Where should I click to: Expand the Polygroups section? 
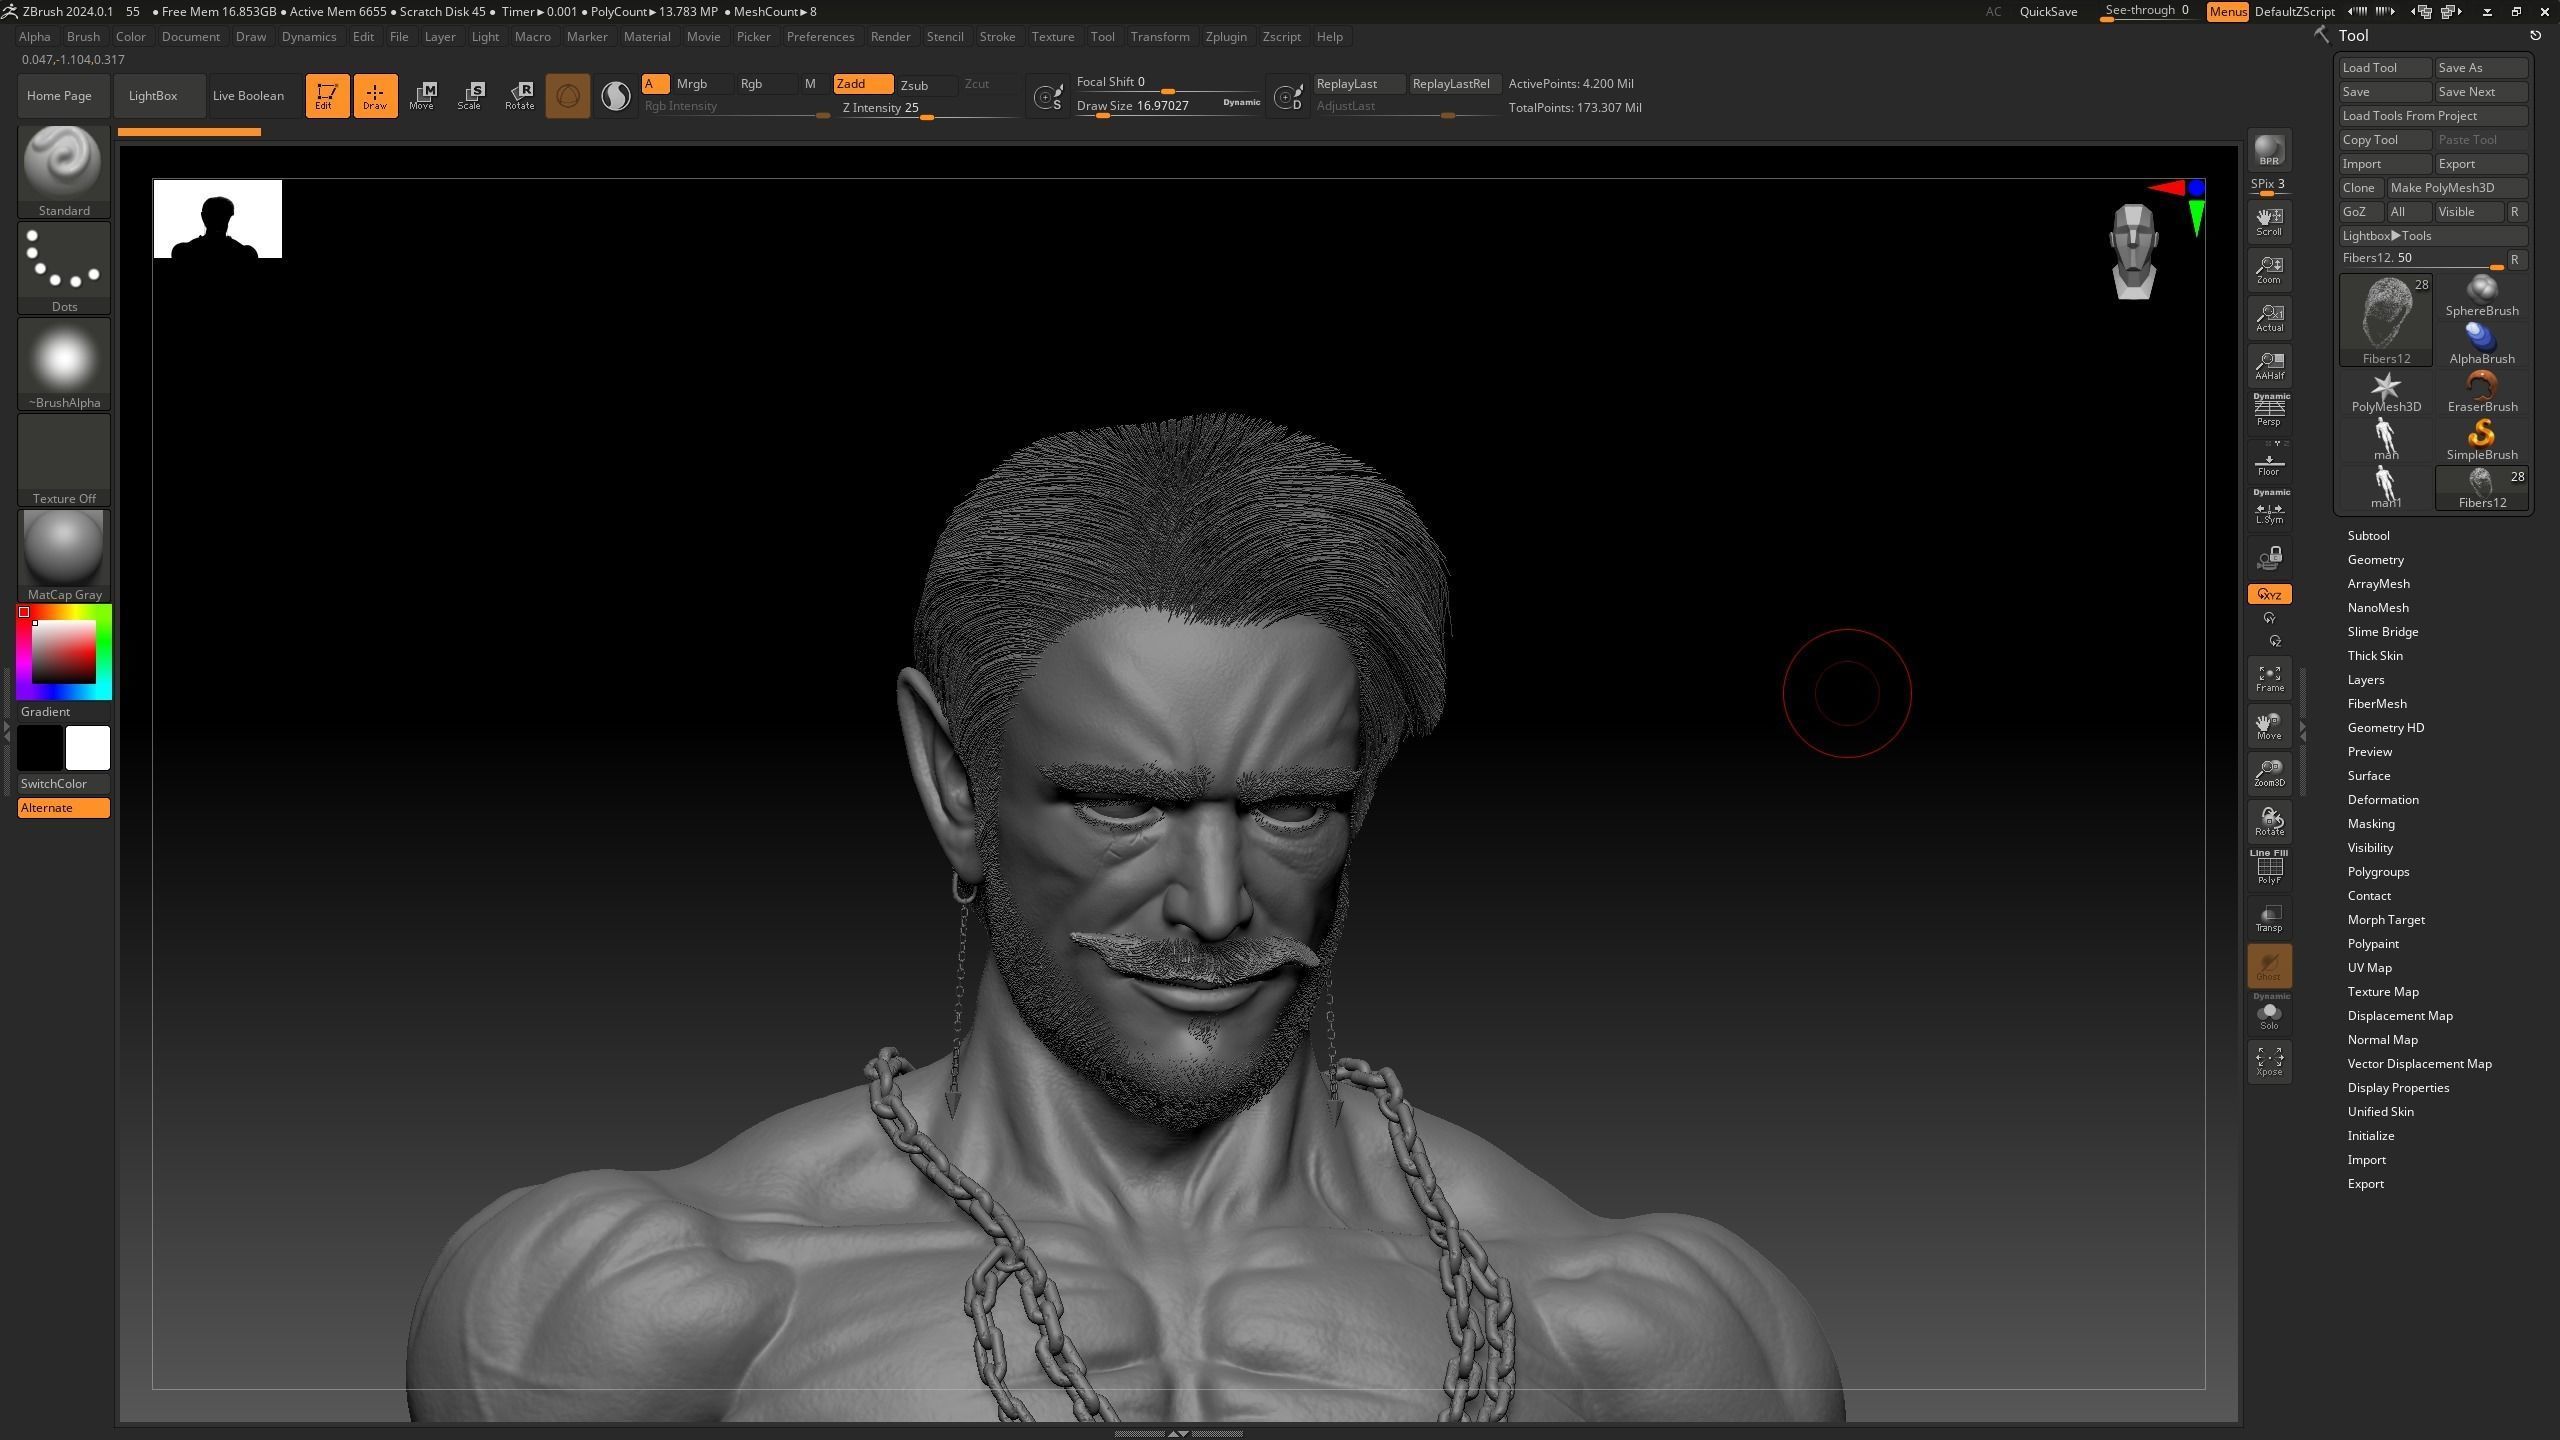[2378, 872]
